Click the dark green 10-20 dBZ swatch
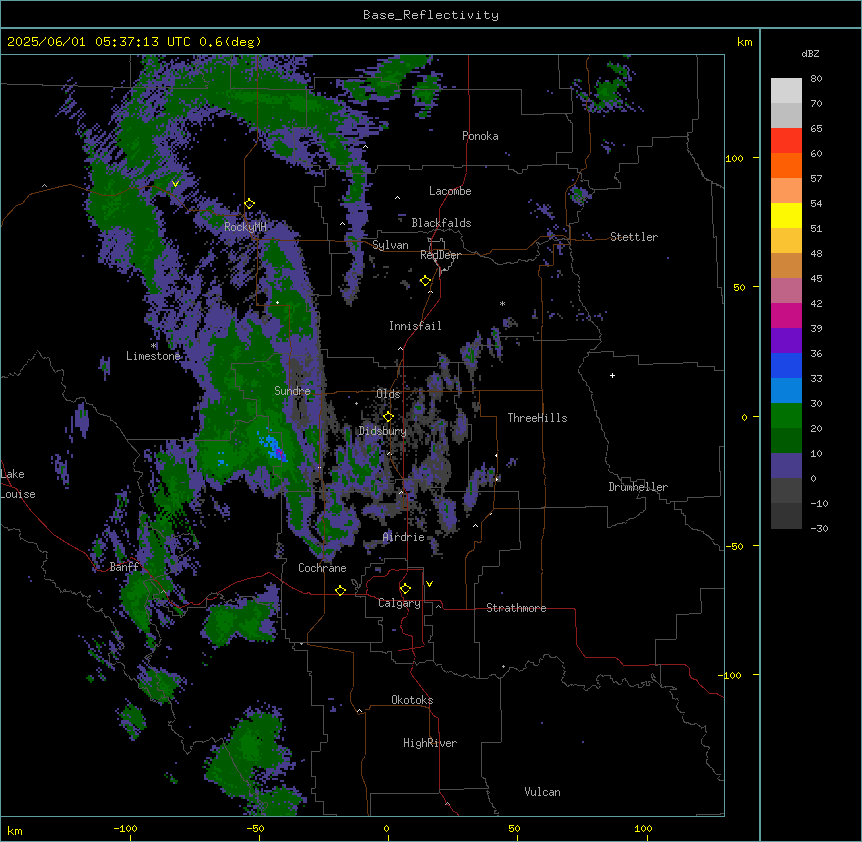The image size is (862, 842). click(x=786, y=441)
